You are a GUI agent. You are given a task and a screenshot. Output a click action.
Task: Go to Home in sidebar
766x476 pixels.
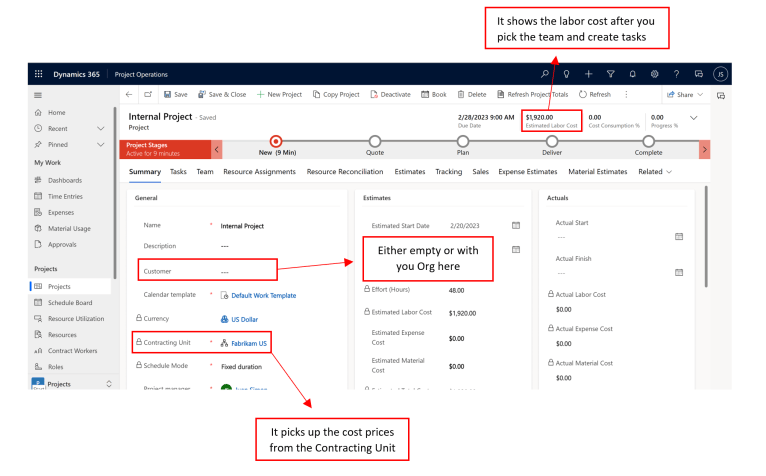pyautogui.click(x=57, y=112)
